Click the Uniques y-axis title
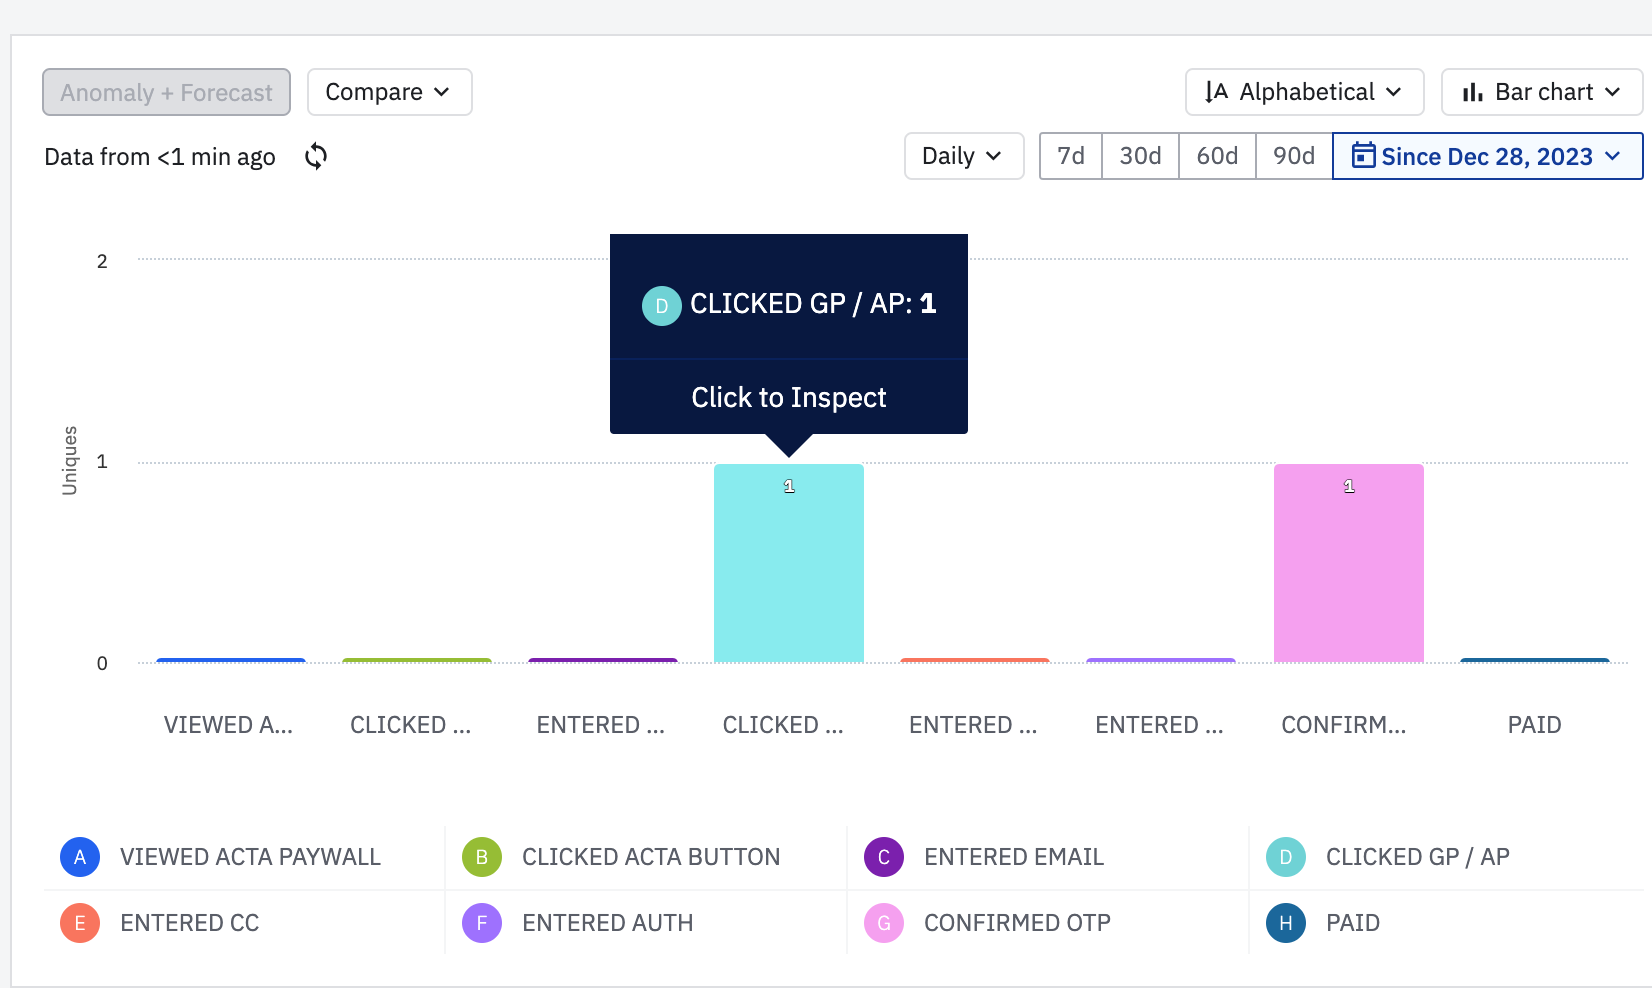 pyautogui.click(x=69, y=460)
